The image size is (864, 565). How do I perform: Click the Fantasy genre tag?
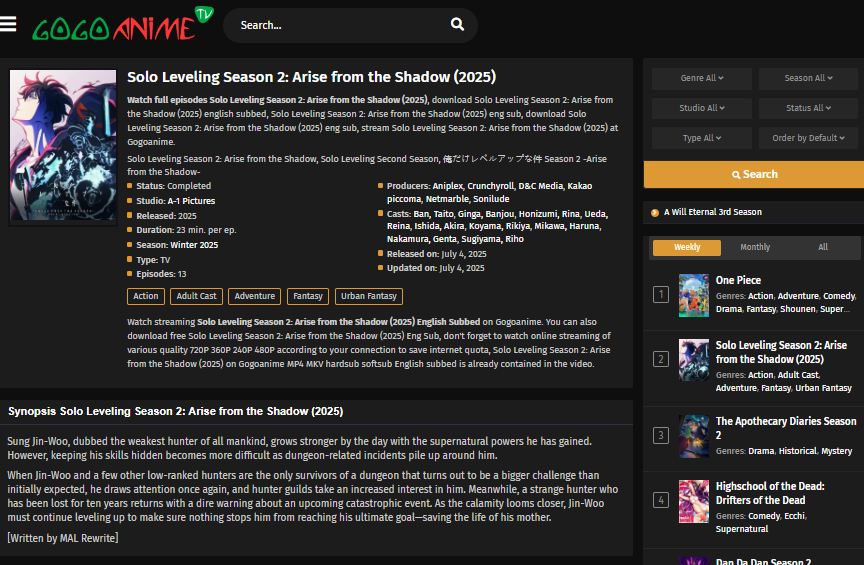coord(307,297)
